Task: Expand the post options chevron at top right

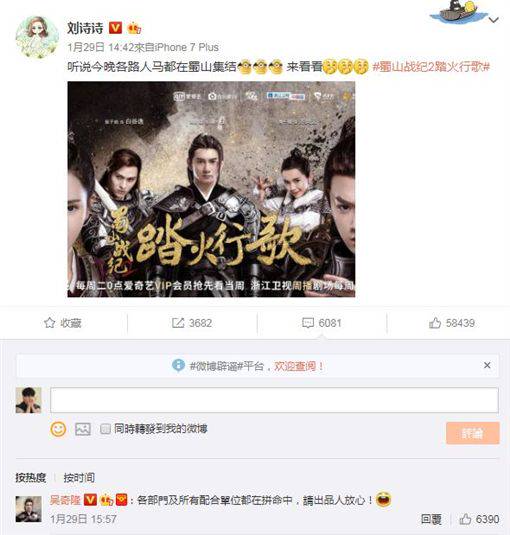Action: click(493, 20)
